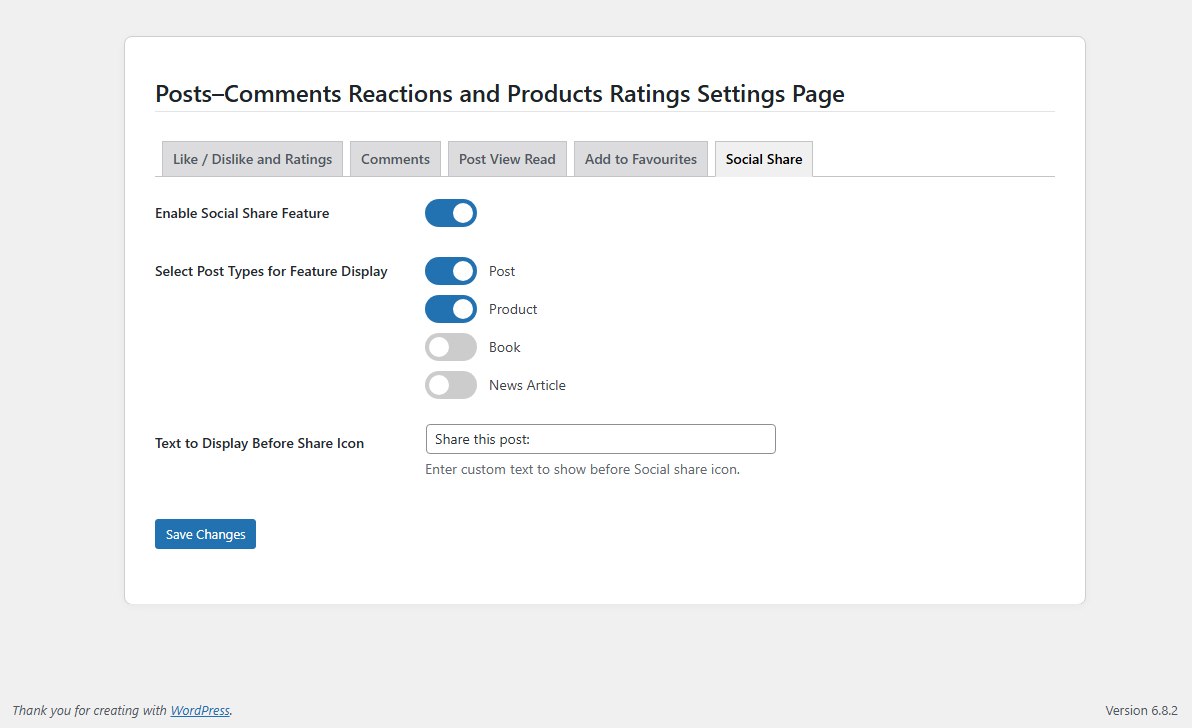Click the 'Product' label text

(x=513, y=309)
